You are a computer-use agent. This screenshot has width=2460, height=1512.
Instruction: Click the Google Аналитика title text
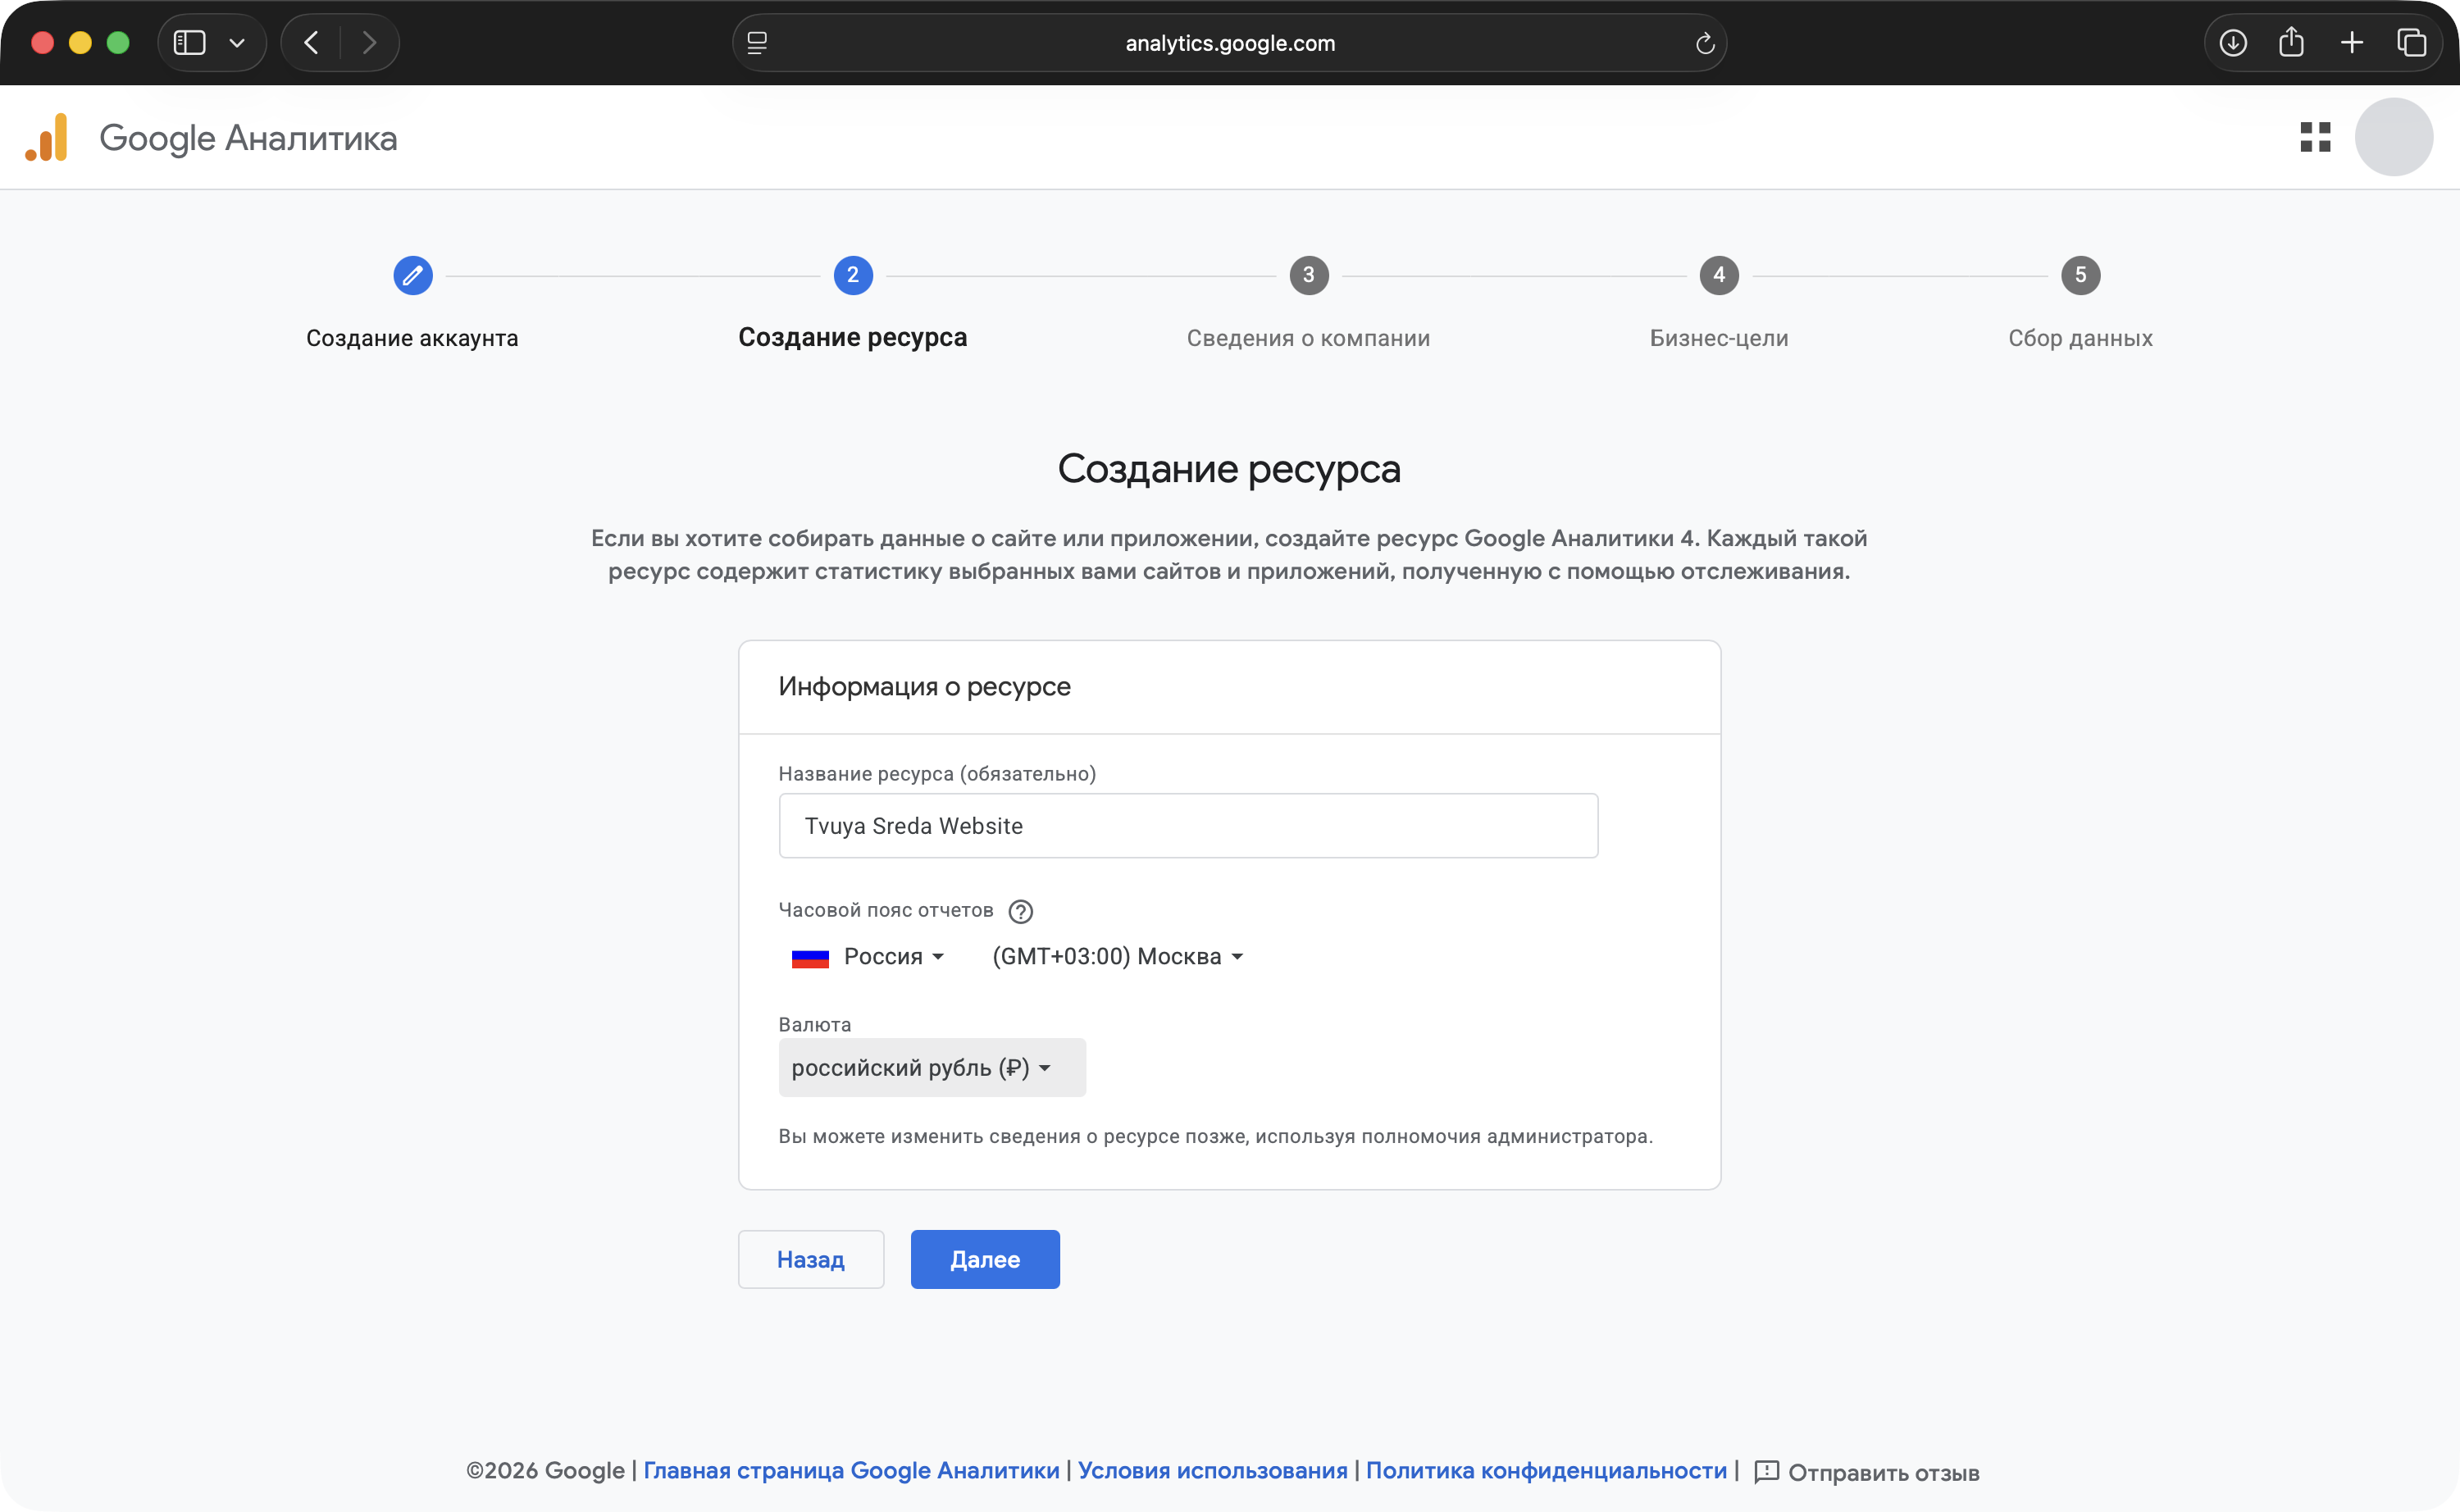pyautogui.click(x=248, y=138)
